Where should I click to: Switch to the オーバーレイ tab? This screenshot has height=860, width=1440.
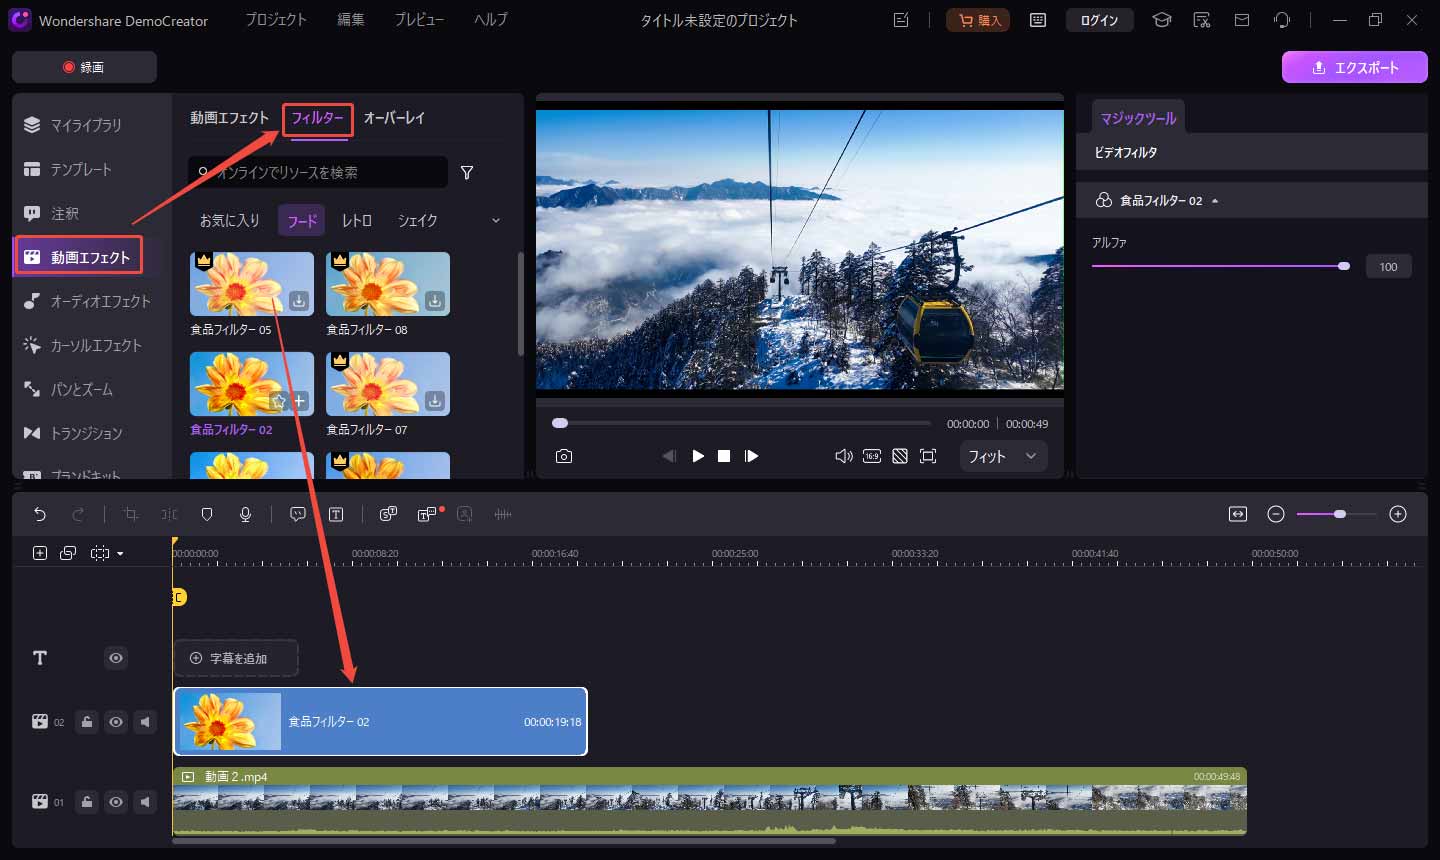(x=394, y=117)
